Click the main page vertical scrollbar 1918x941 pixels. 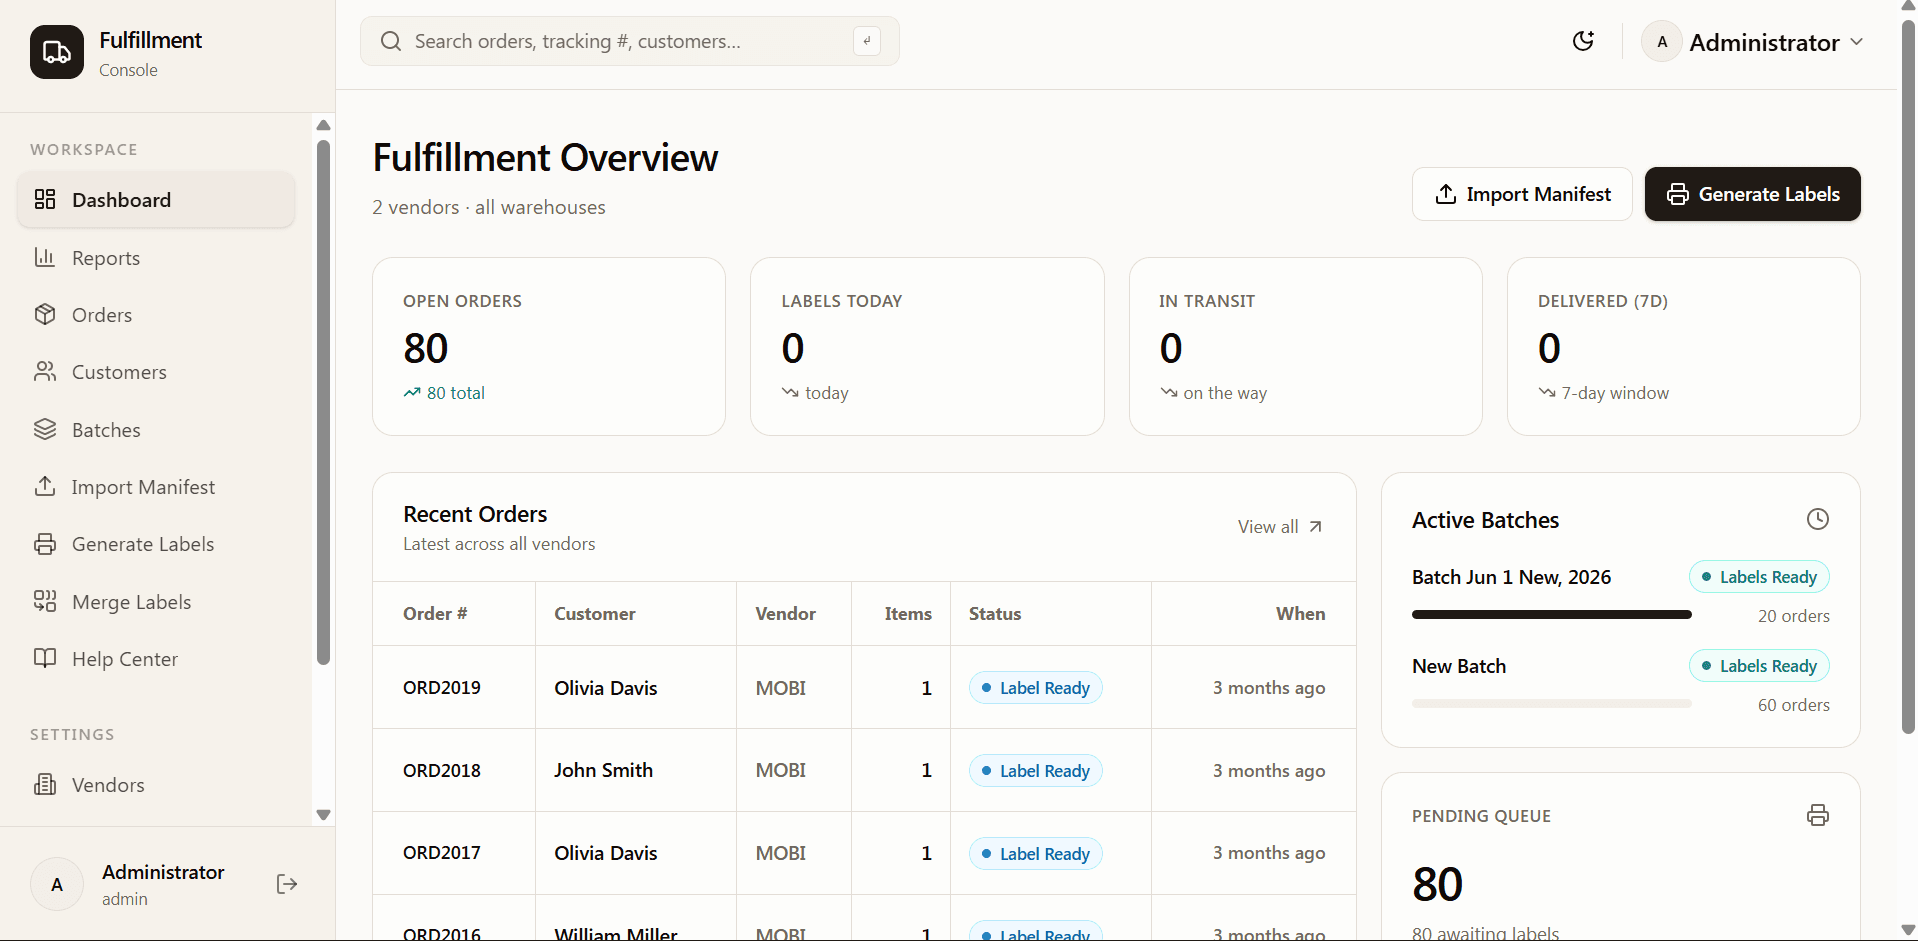(x=1908, y=375)
